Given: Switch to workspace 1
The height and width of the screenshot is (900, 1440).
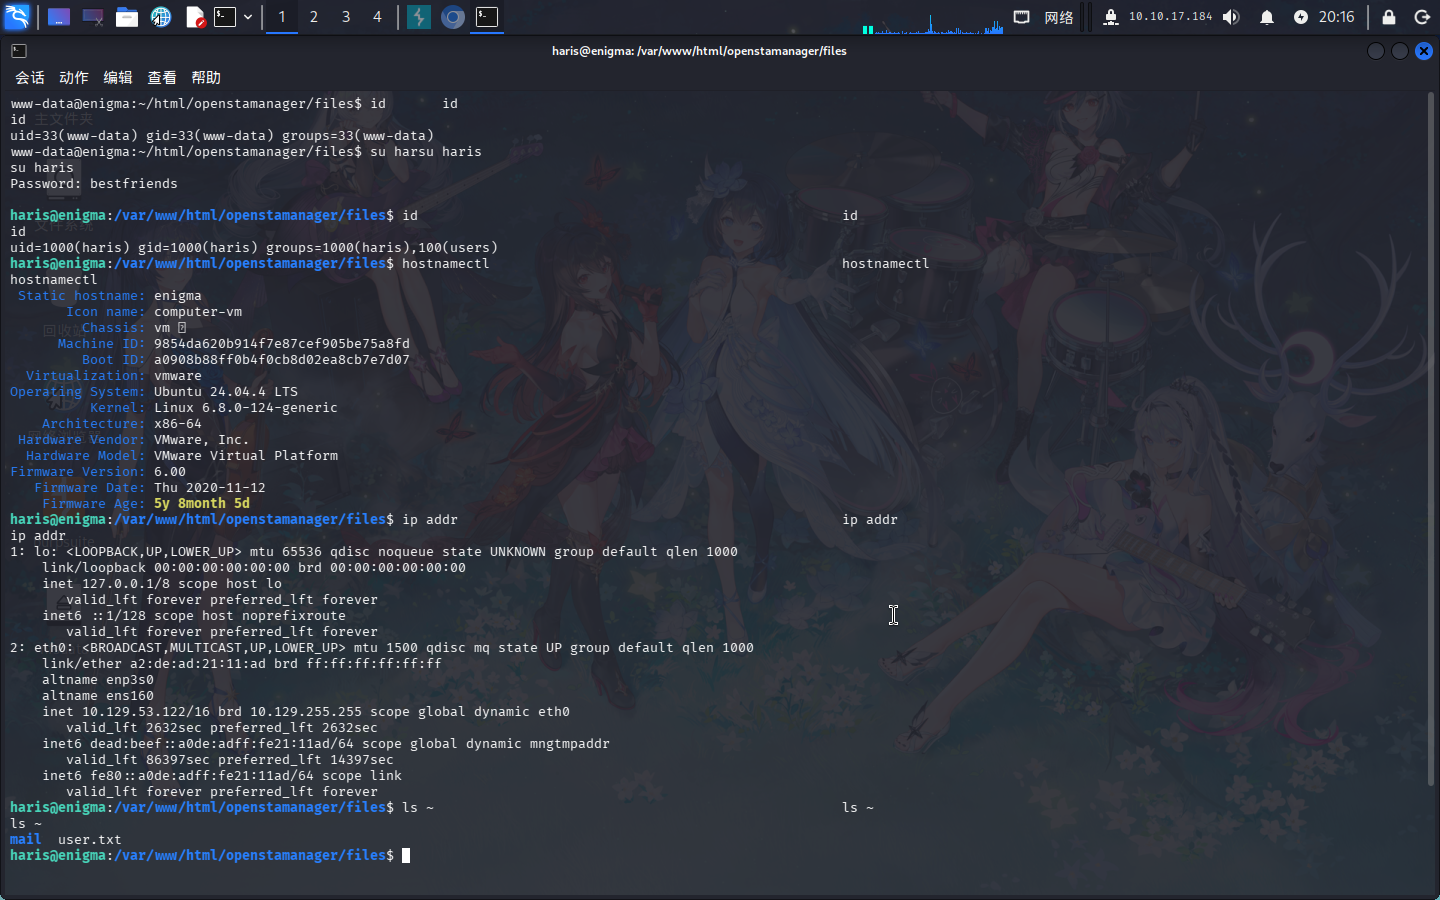Looking at the screenshot, I should coord(282,17).
